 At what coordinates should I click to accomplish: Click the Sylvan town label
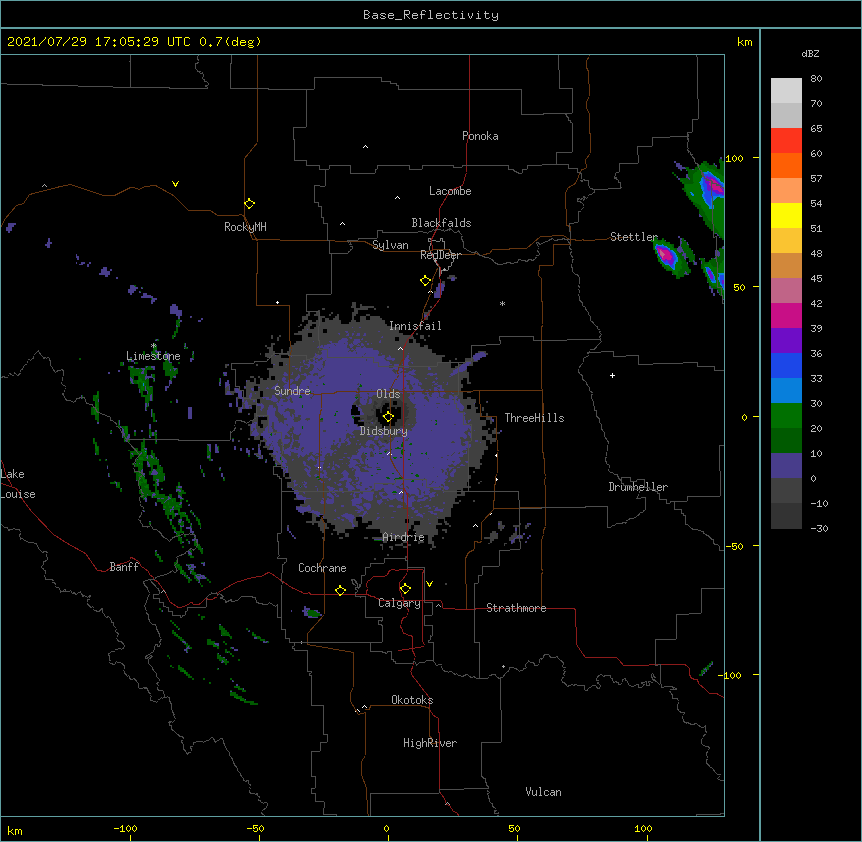coord(390,245)
